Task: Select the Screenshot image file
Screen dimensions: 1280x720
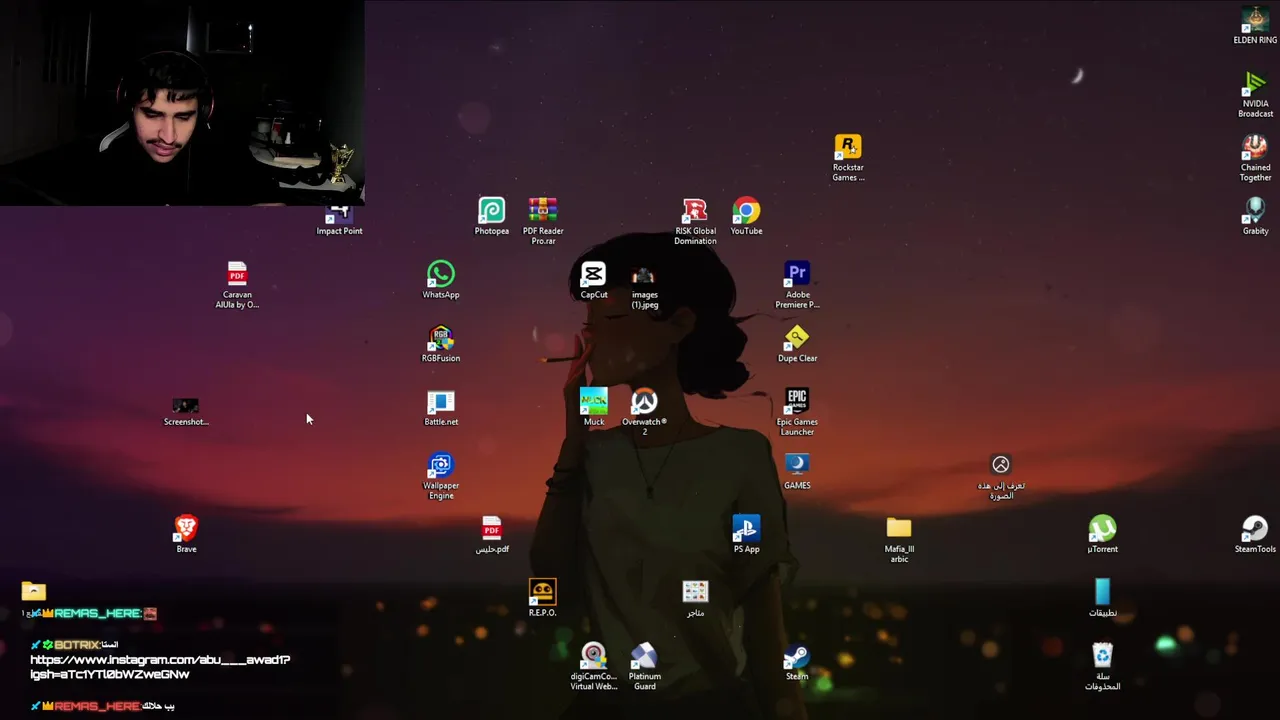Action: point(186,412)
